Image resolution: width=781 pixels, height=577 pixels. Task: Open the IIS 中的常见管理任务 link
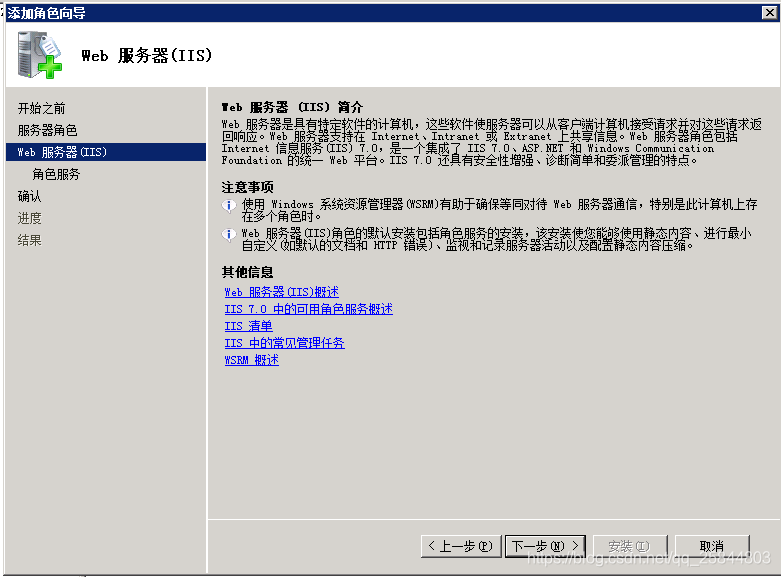click(284, 343)
